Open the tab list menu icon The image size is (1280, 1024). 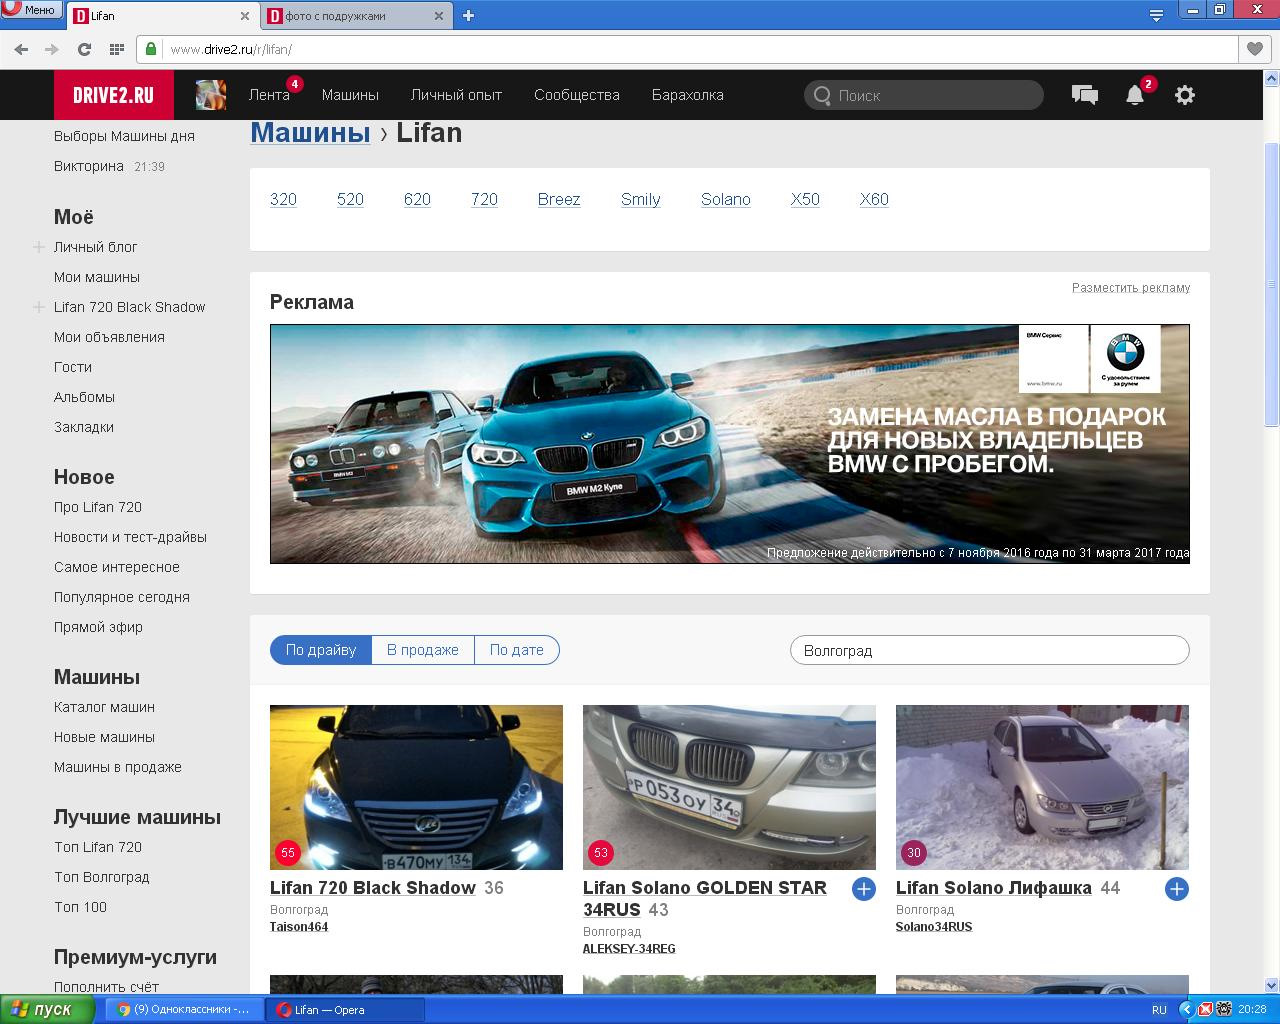click(1156, 14)
